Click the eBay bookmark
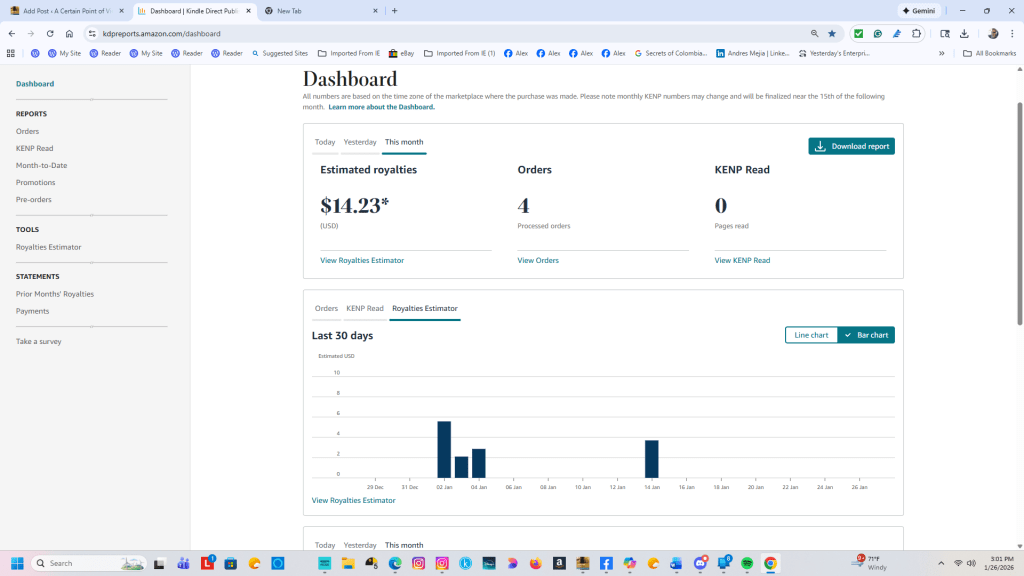This screenshot has width=1024, height=576. click(x=401, y=53)
